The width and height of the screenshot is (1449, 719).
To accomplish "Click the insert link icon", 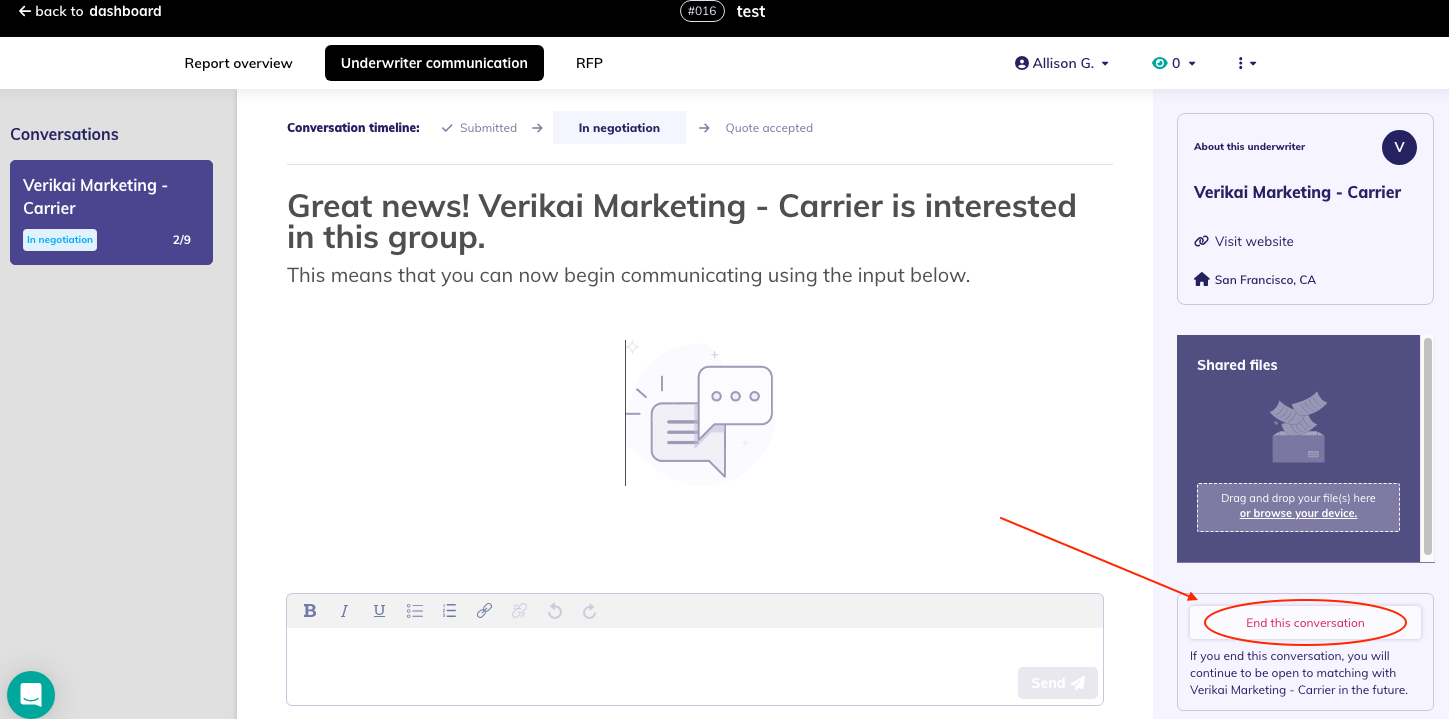I will click(x=484, y=611).
